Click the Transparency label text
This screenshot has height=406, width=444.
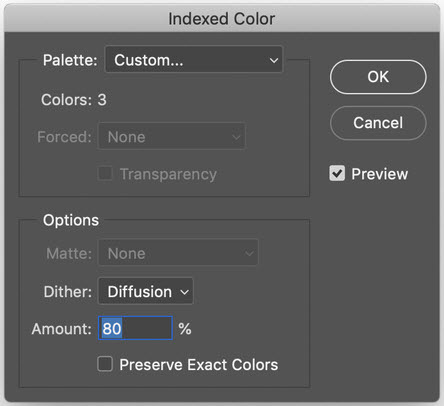(x=168, y=174)
